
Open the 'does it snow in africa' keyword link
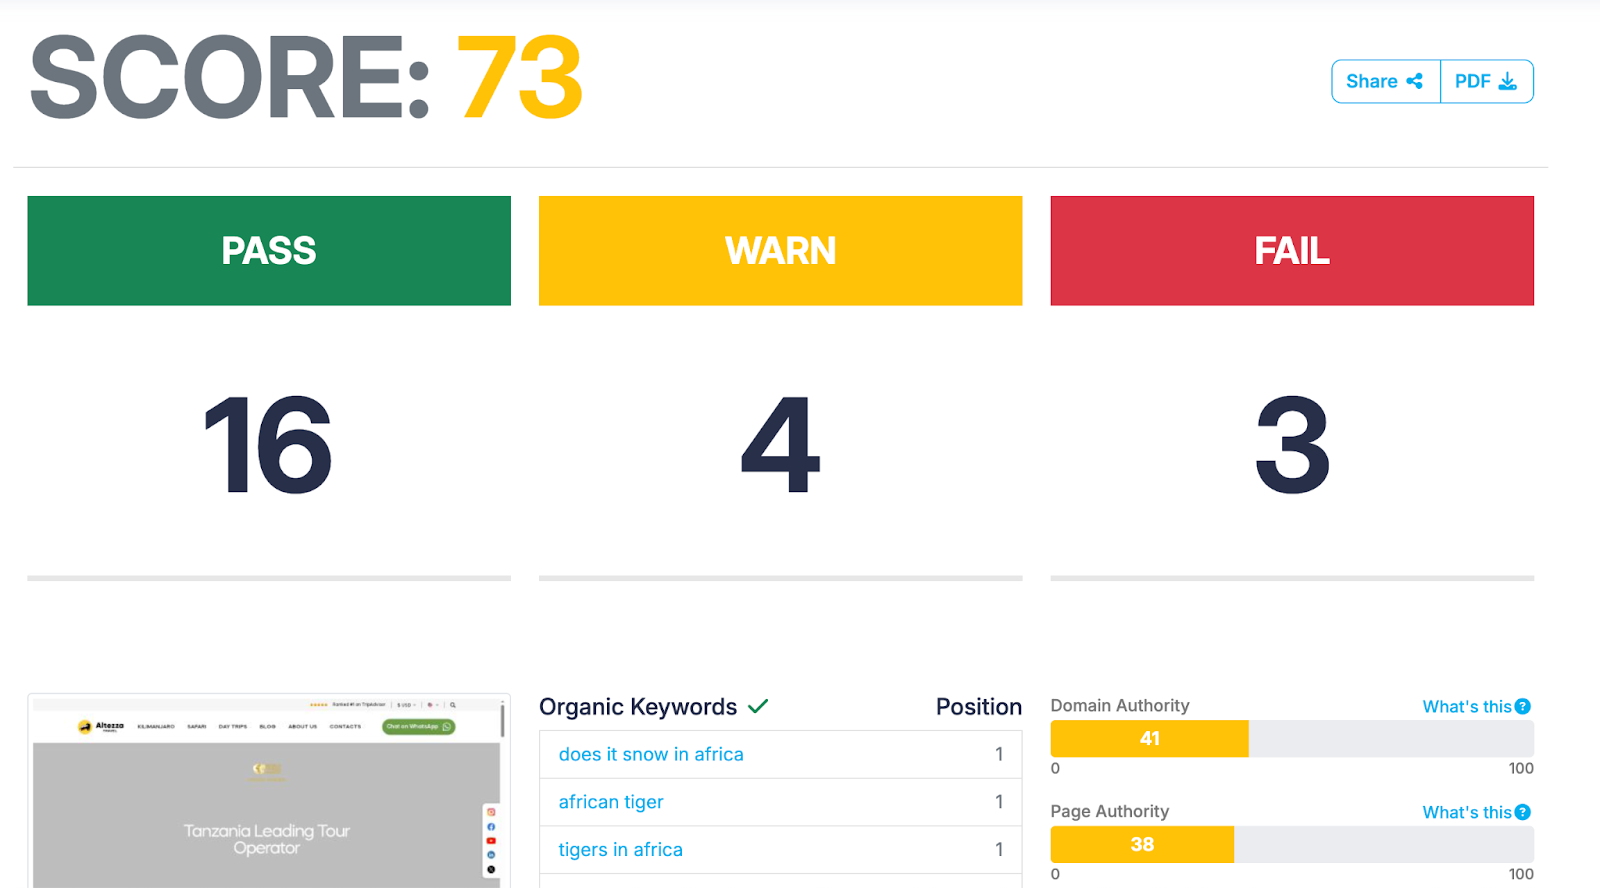pos(651,754)
